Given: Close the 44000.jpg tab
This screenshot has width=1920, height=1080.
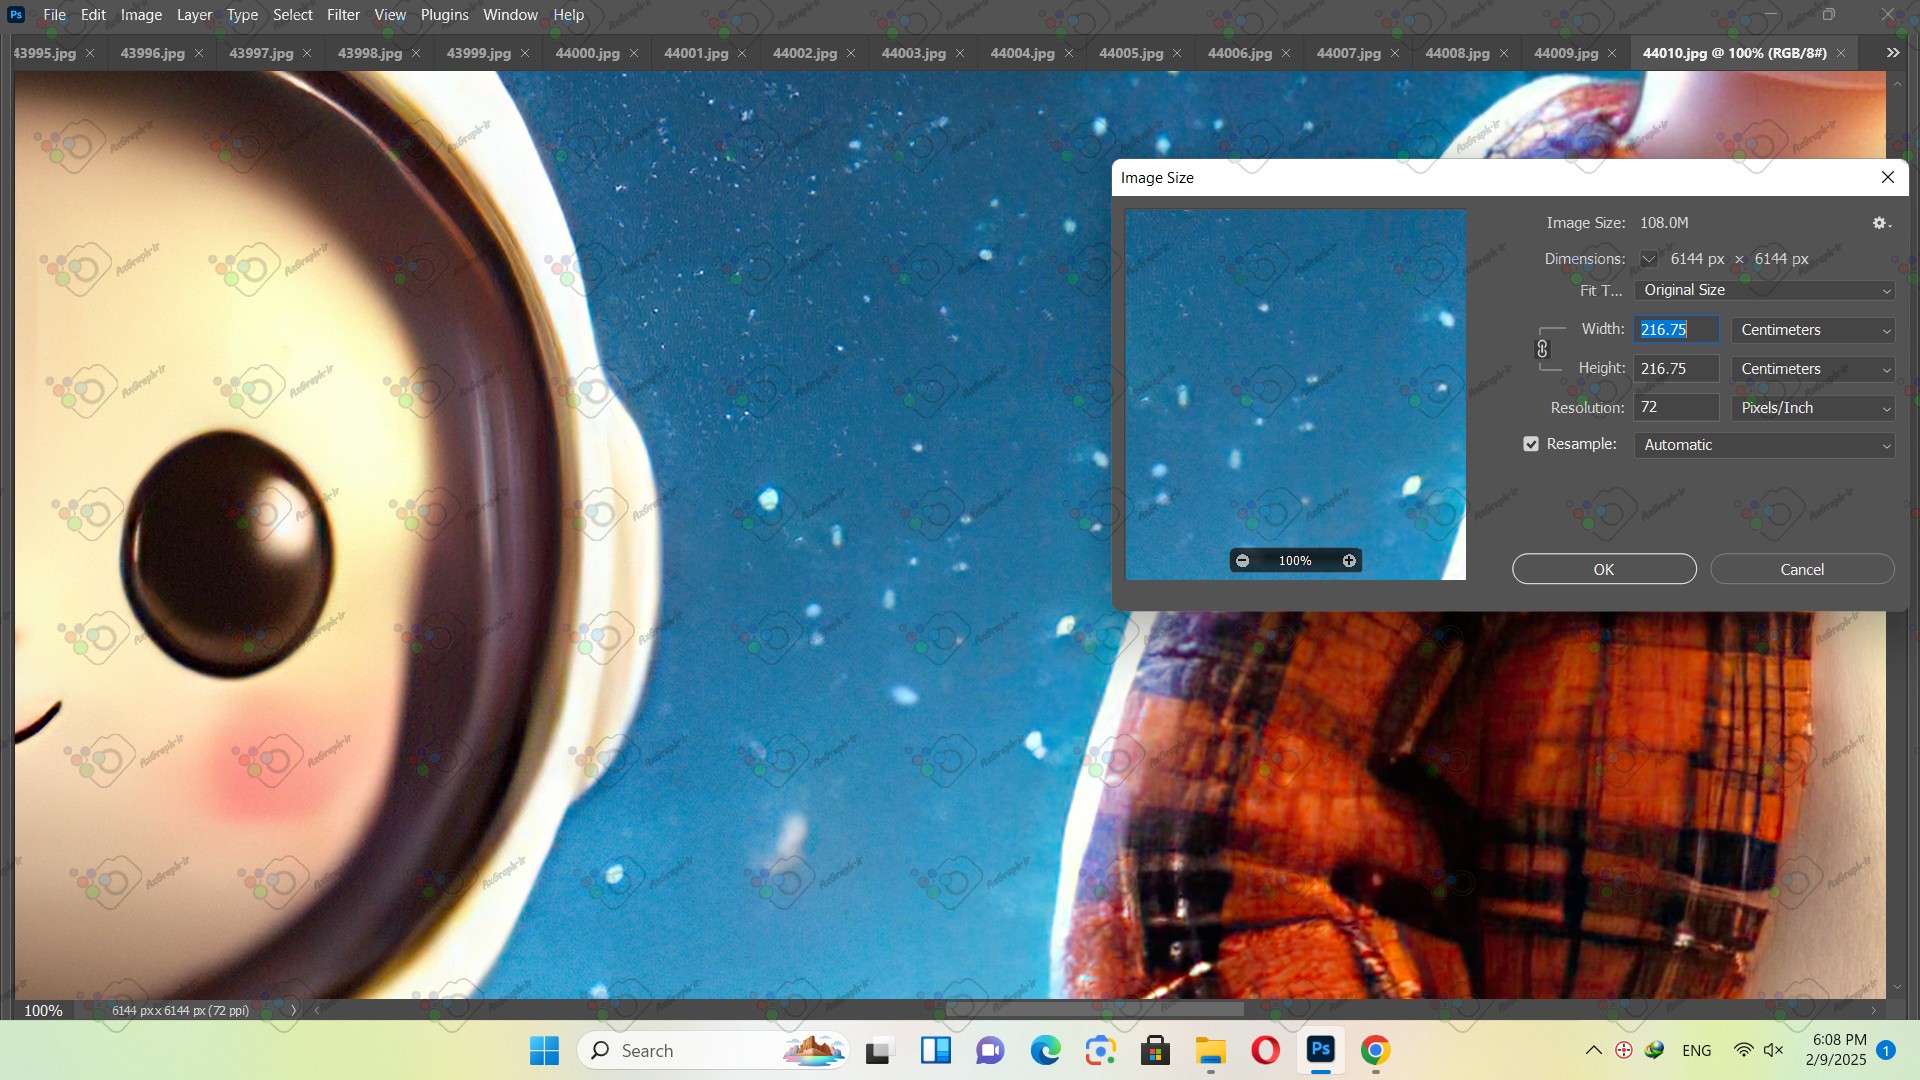Looking at the screenshot, I should (634, 53).
